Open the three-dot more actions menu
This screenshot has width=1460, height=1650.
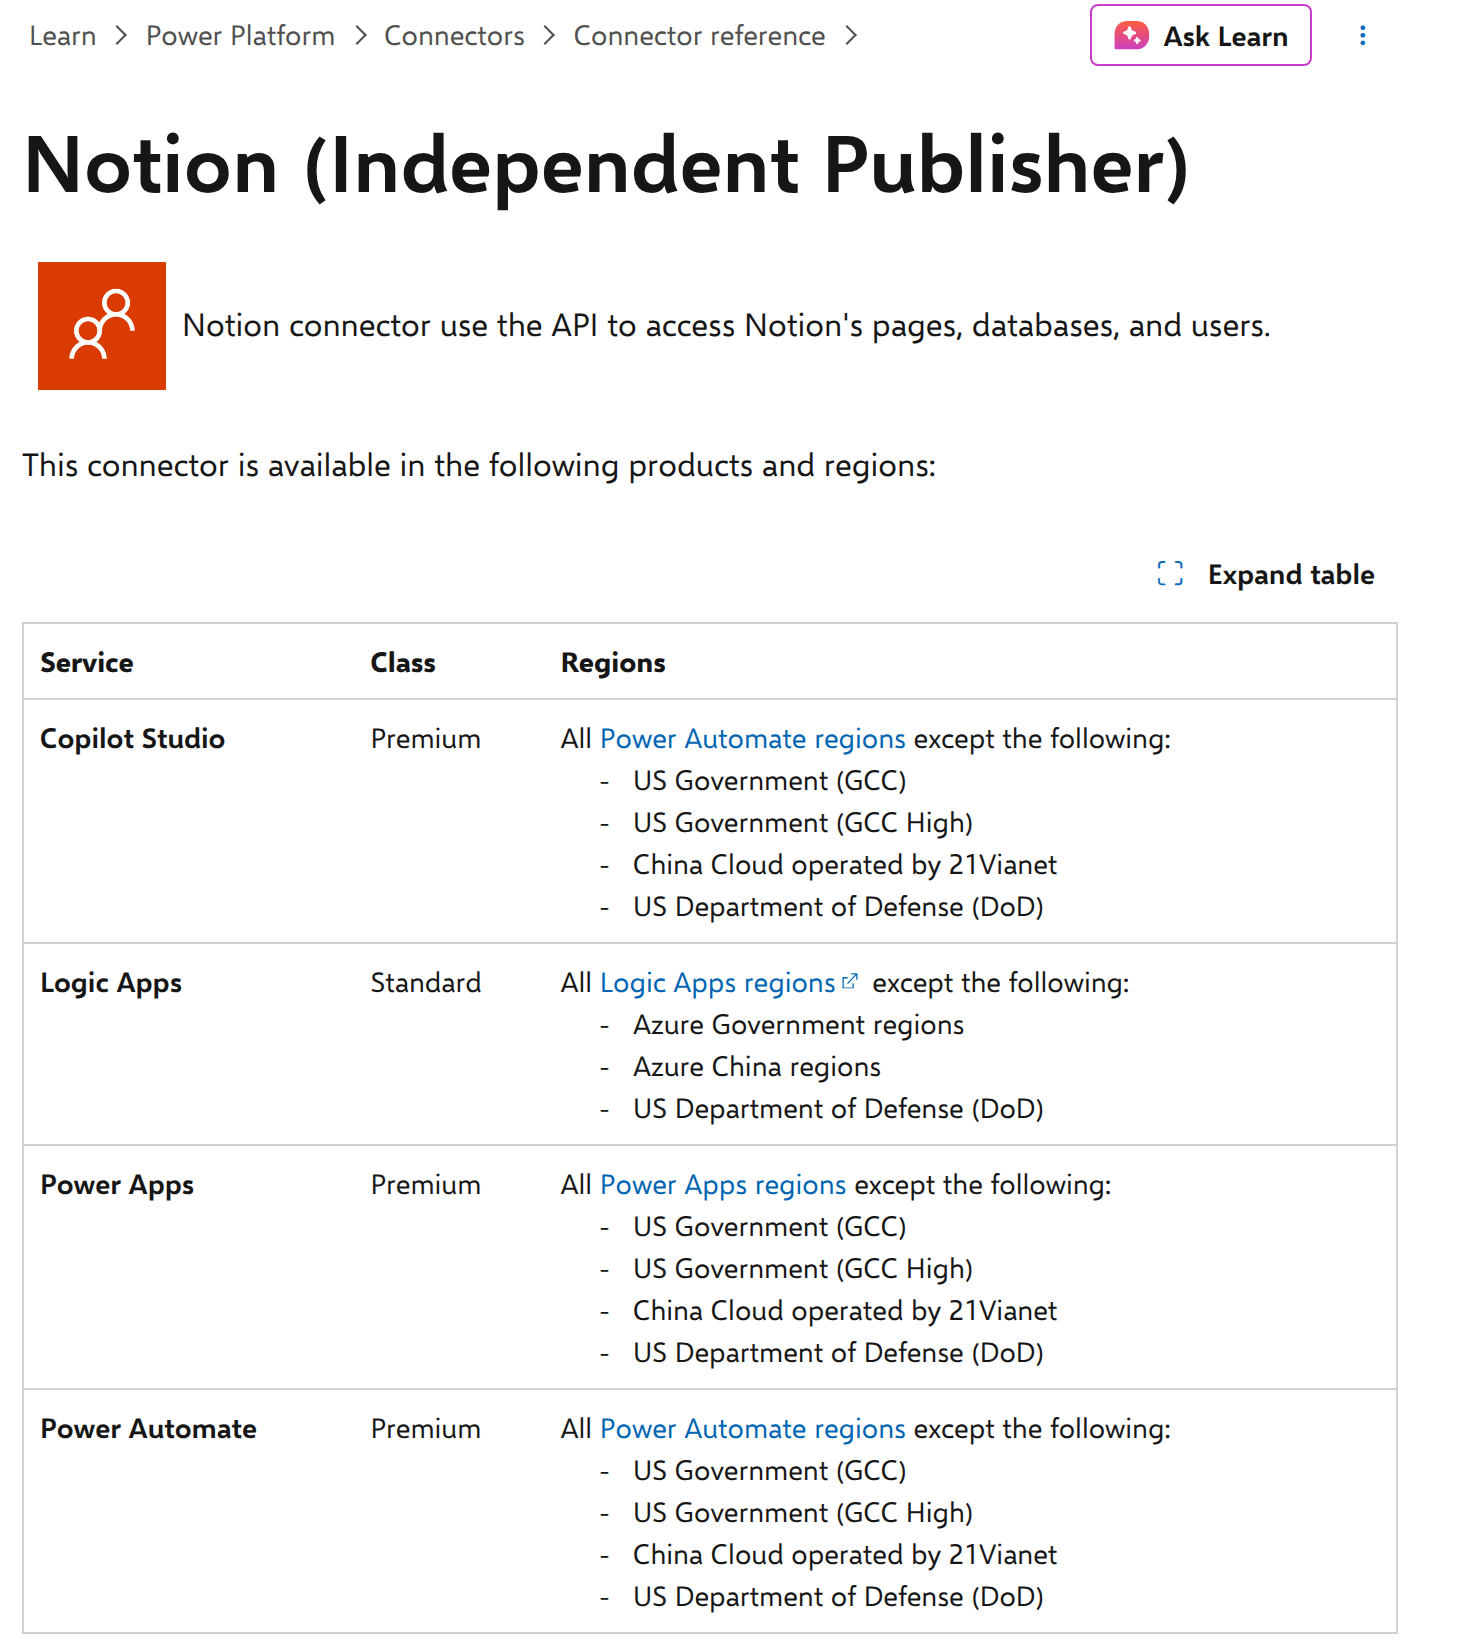coord(1362,36)
